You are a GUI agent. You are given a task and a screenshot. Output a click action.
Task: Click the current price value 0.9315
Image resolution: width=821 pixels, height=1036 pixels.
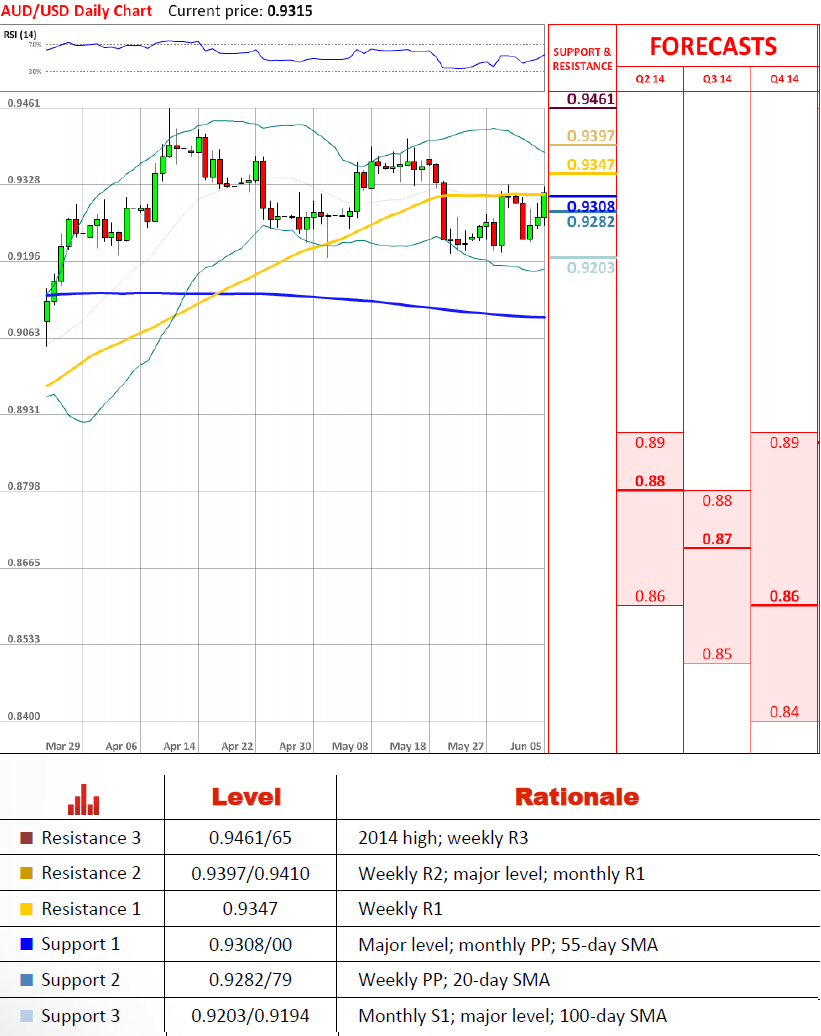(x=290, y=11)
